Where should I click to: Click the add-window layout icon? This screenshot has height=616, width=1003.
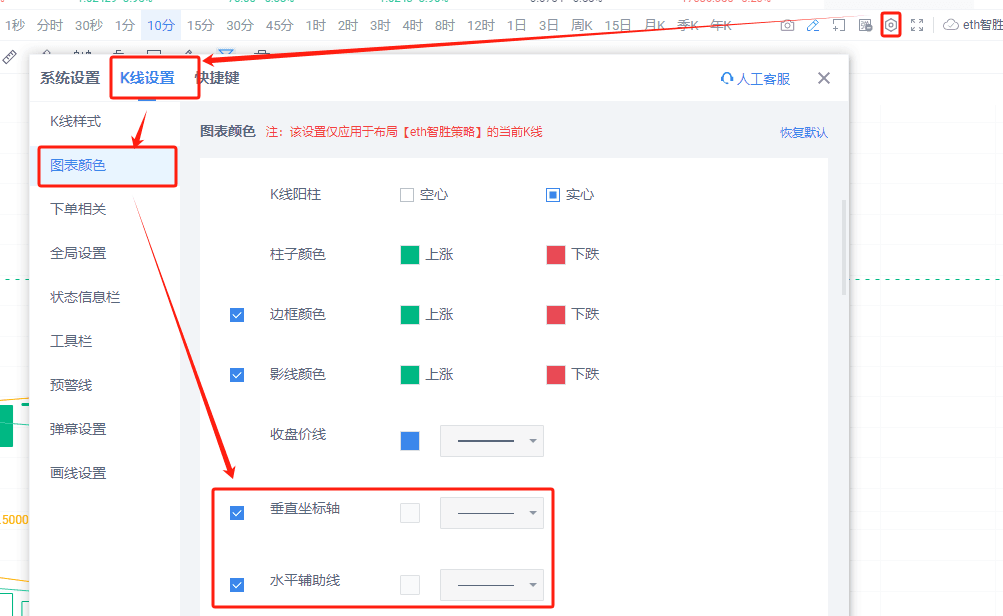click(839, 26)
